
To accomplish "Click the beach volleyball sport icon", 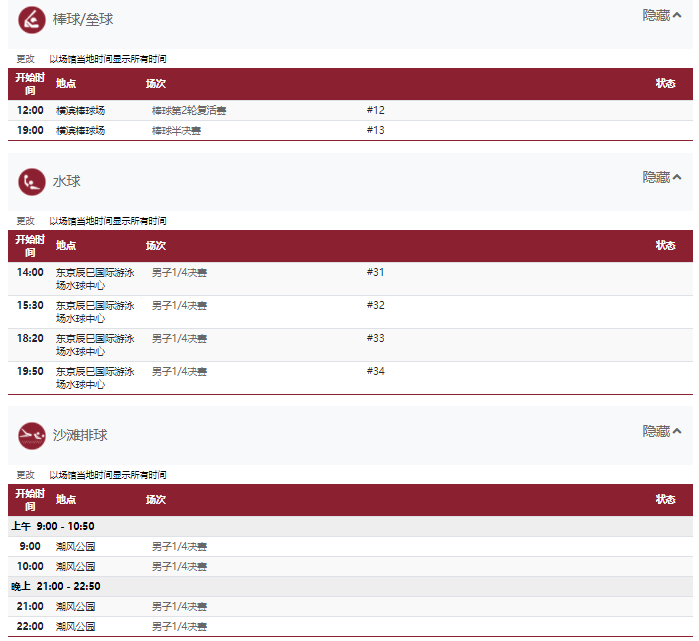I will pyautogui.click(x=32, y=436).
